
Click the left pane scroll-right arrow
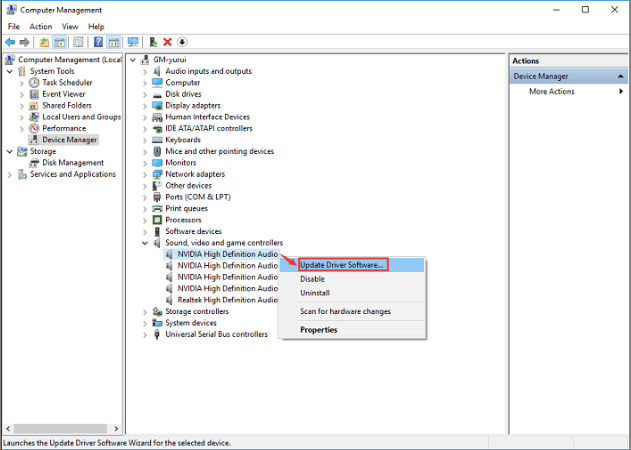(x=116, y=429)
